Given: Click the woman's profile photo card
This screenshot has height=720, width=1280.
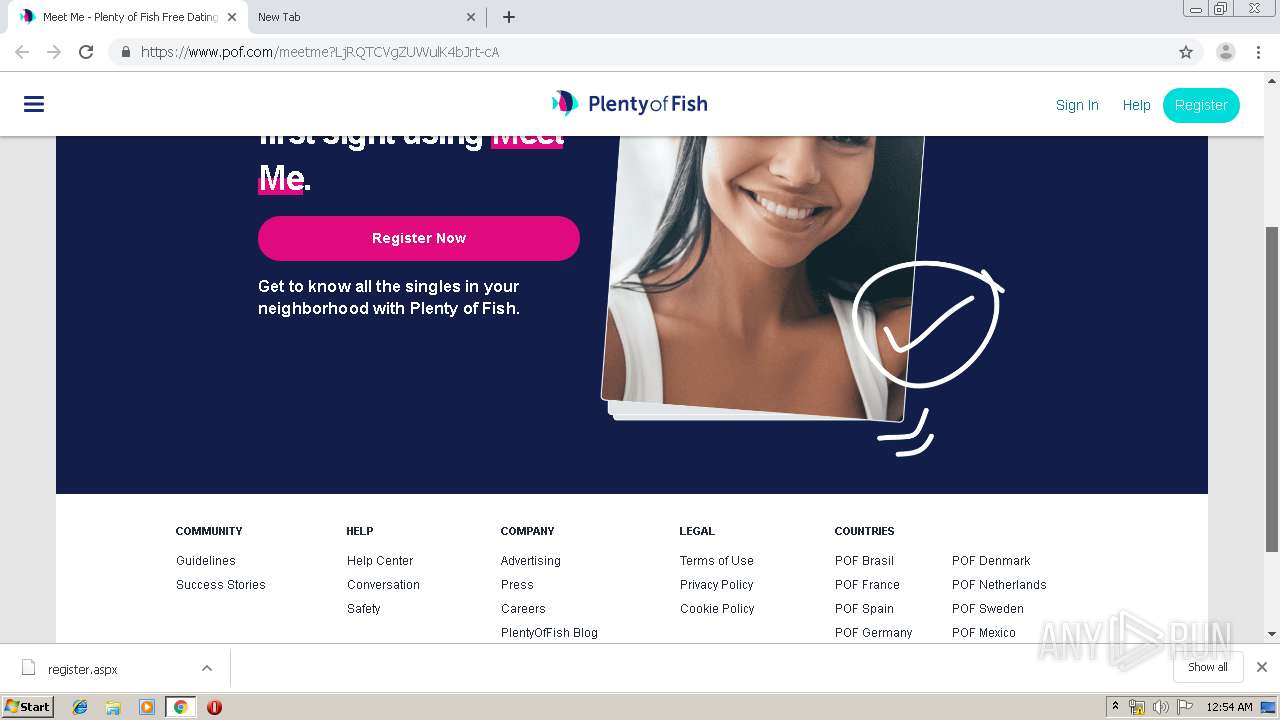Looking at the screenshot, I should (762, 276).
